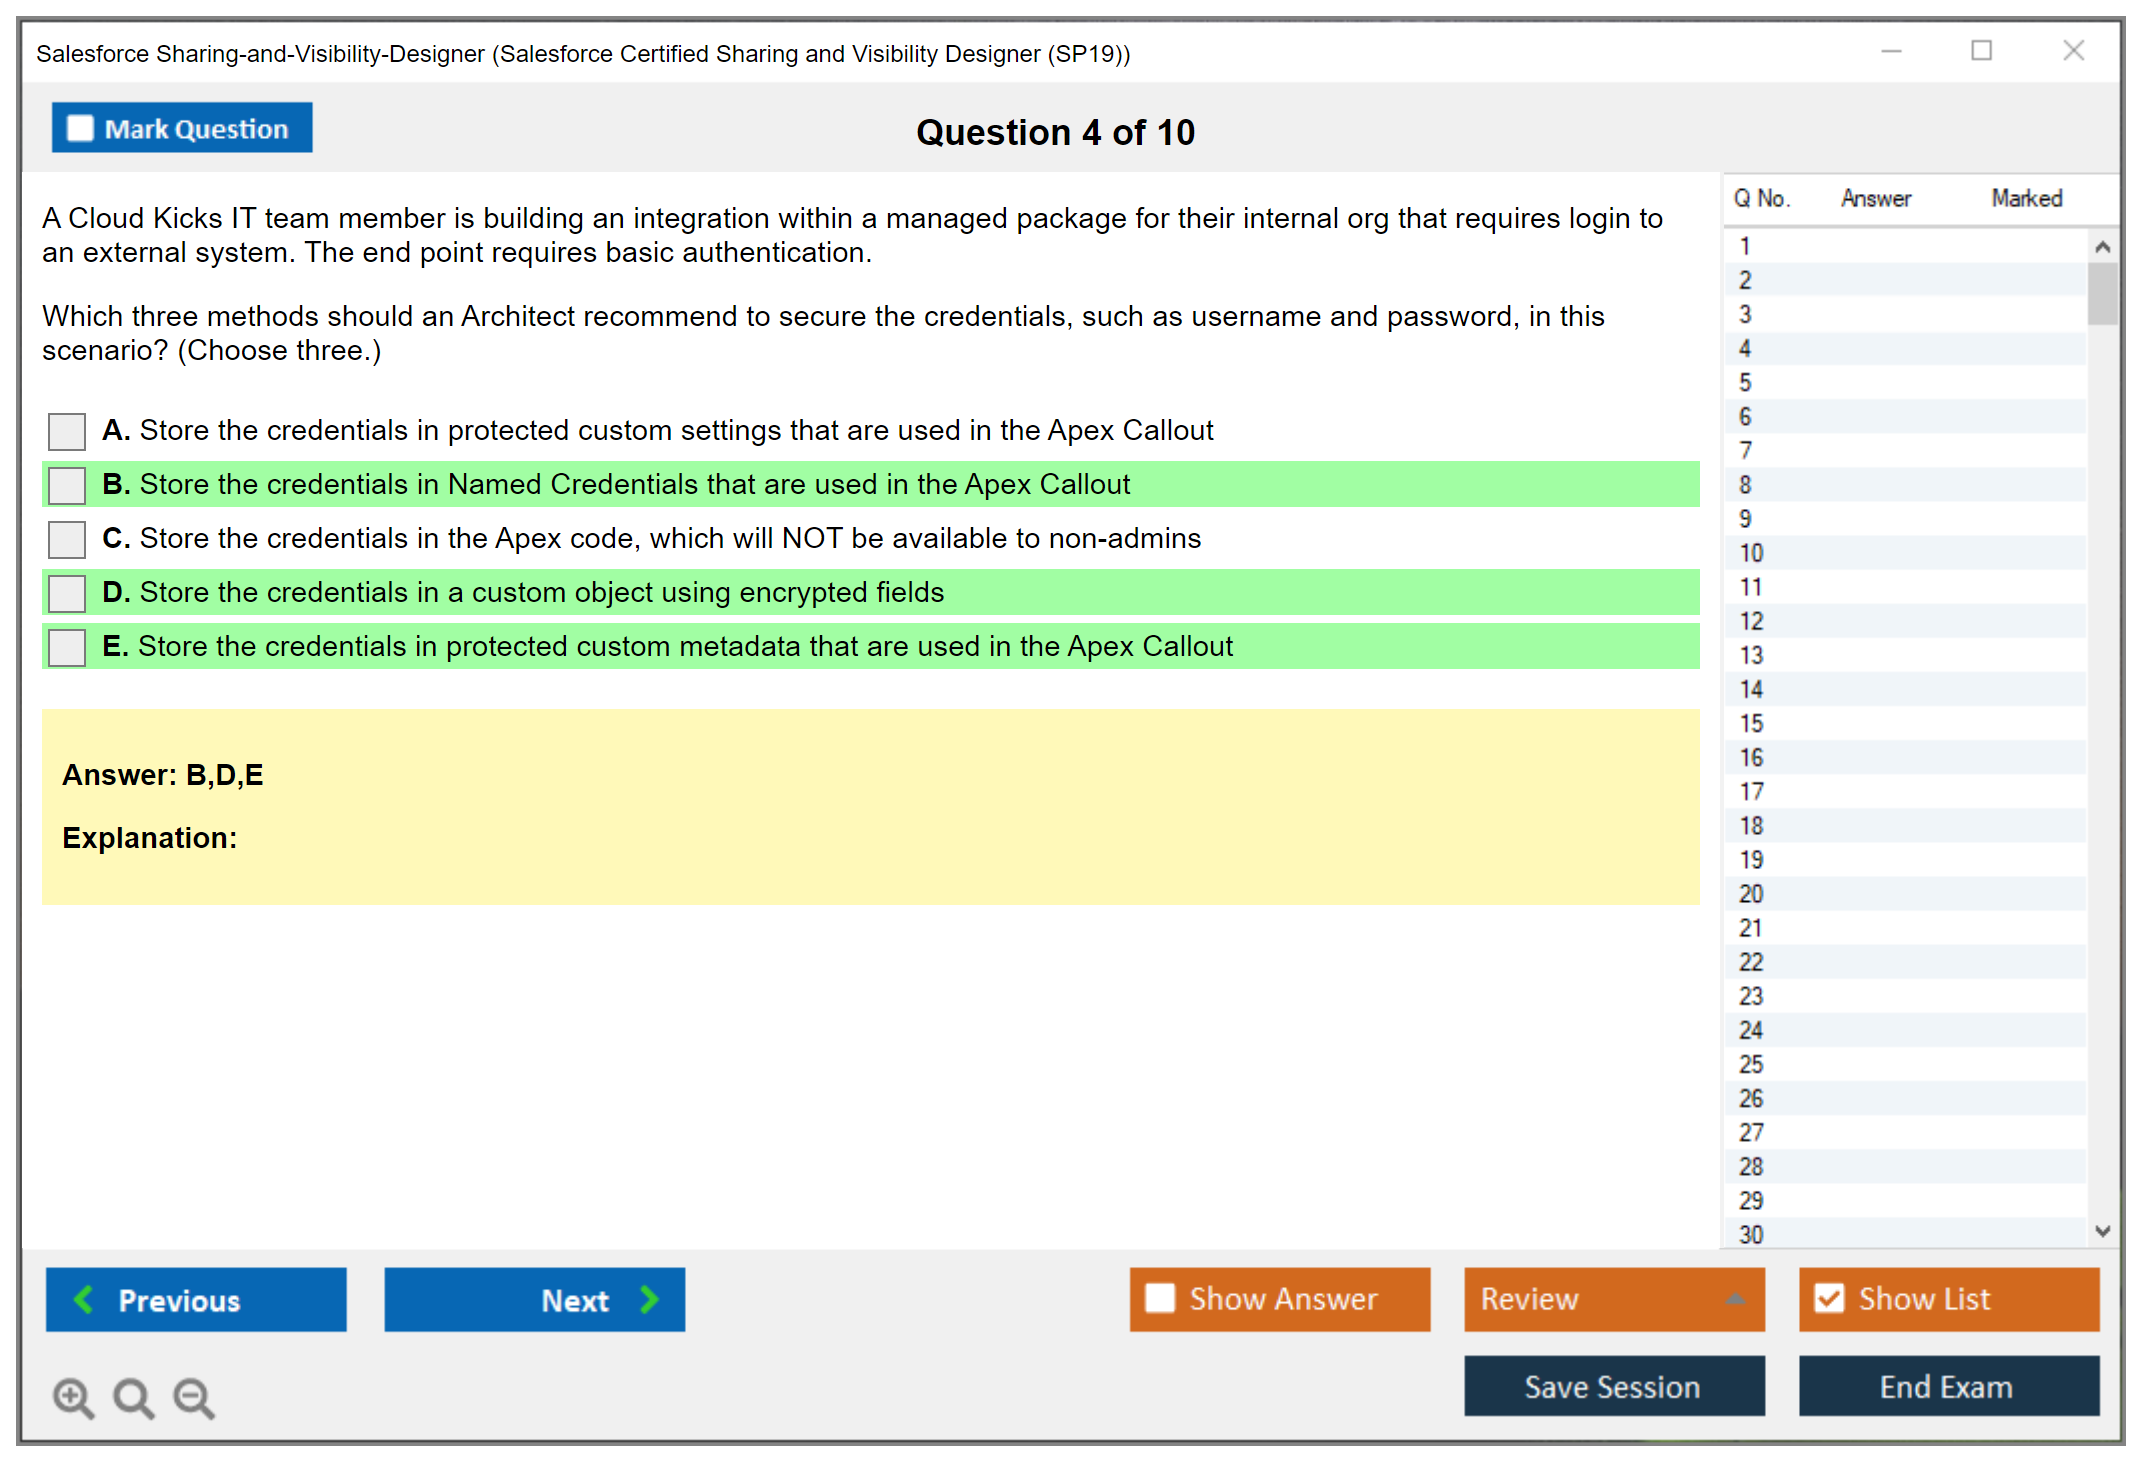The width and height of the screenshot is (2150, 1470).
Task: Toggle the Mark Question checkbox
Action: pyautogui.click(x=80, y=129)
